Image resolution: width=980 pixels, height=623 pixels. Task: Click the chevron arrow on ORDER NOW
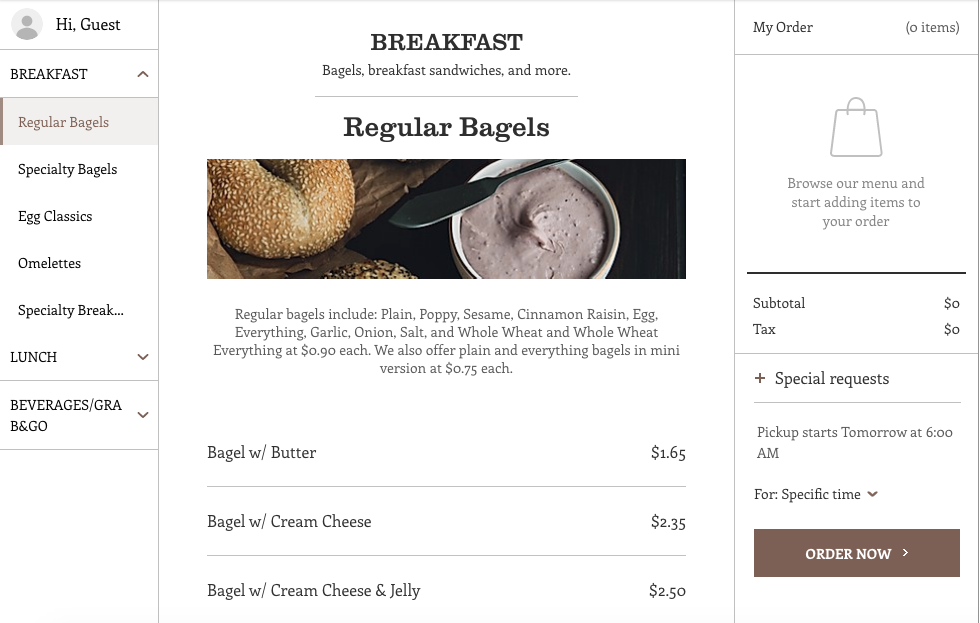[906, 553]
